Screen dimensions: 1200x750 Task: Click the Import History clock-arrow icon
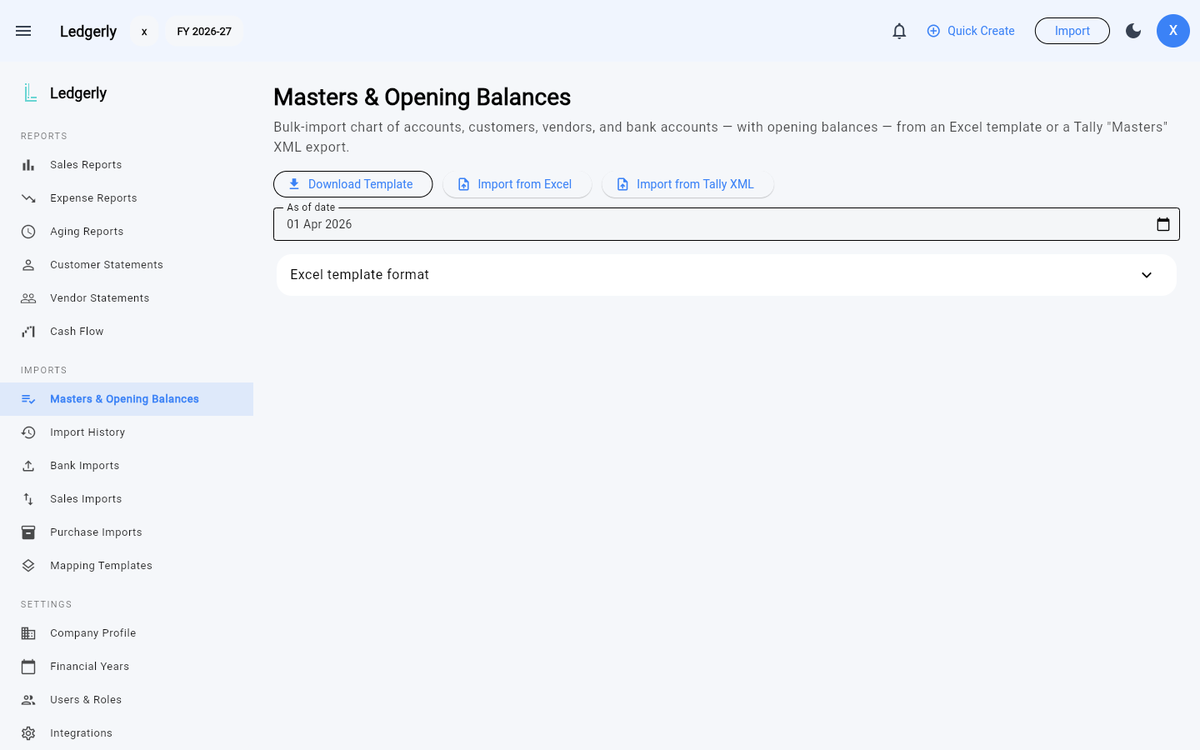(x=29, y=432)
